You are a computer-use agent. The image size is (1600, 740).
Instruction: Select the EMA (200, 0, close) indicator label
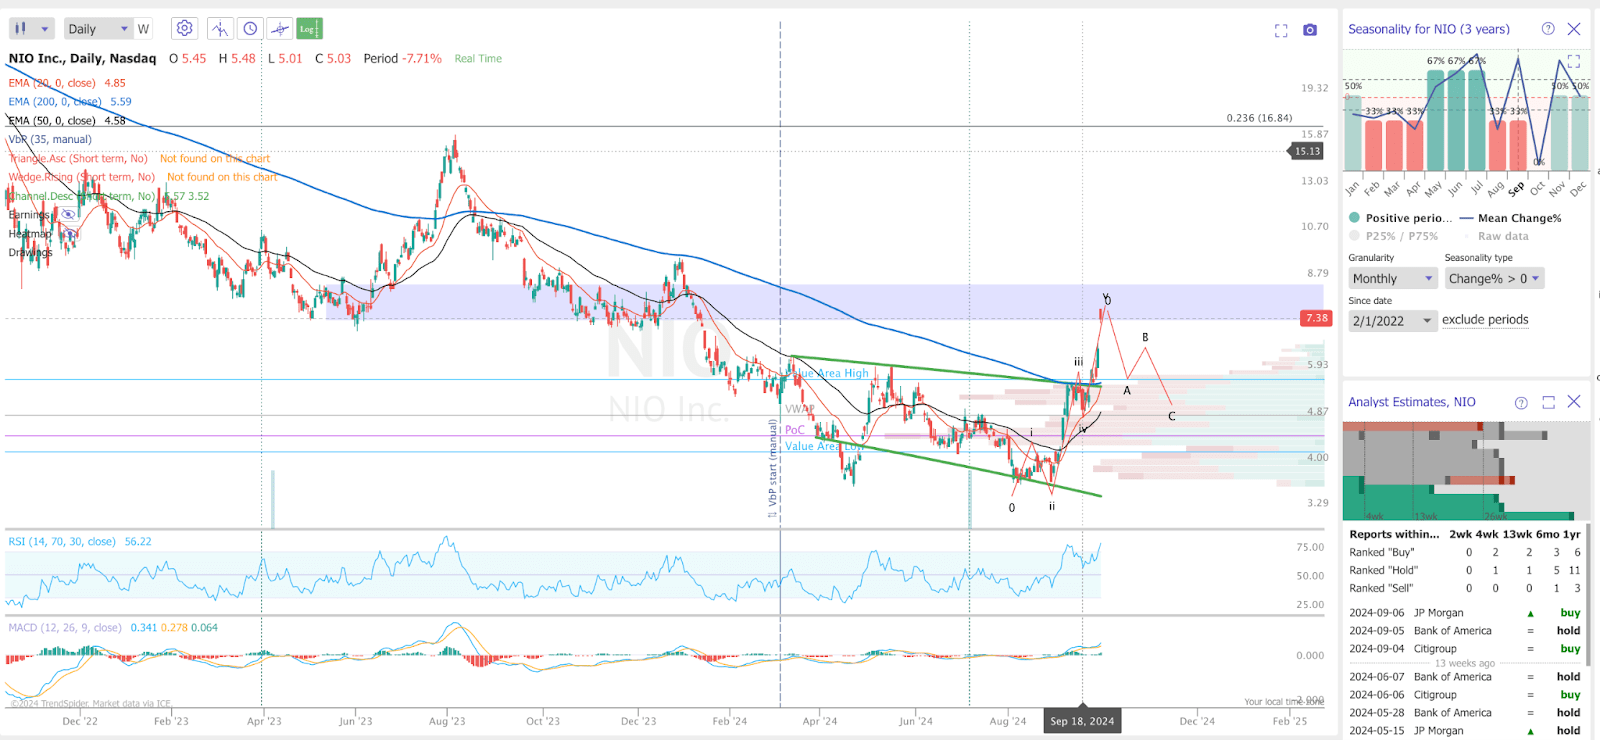56,102
